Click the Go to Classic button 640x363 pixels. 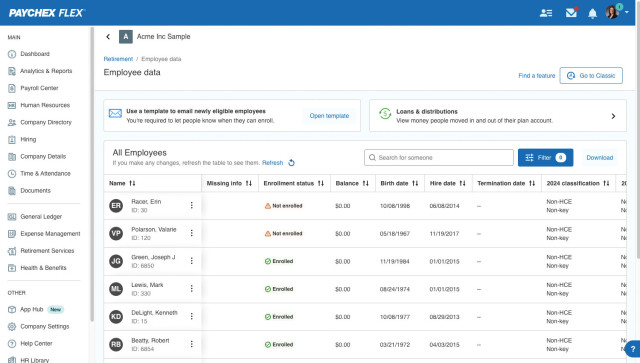[591, 76]
